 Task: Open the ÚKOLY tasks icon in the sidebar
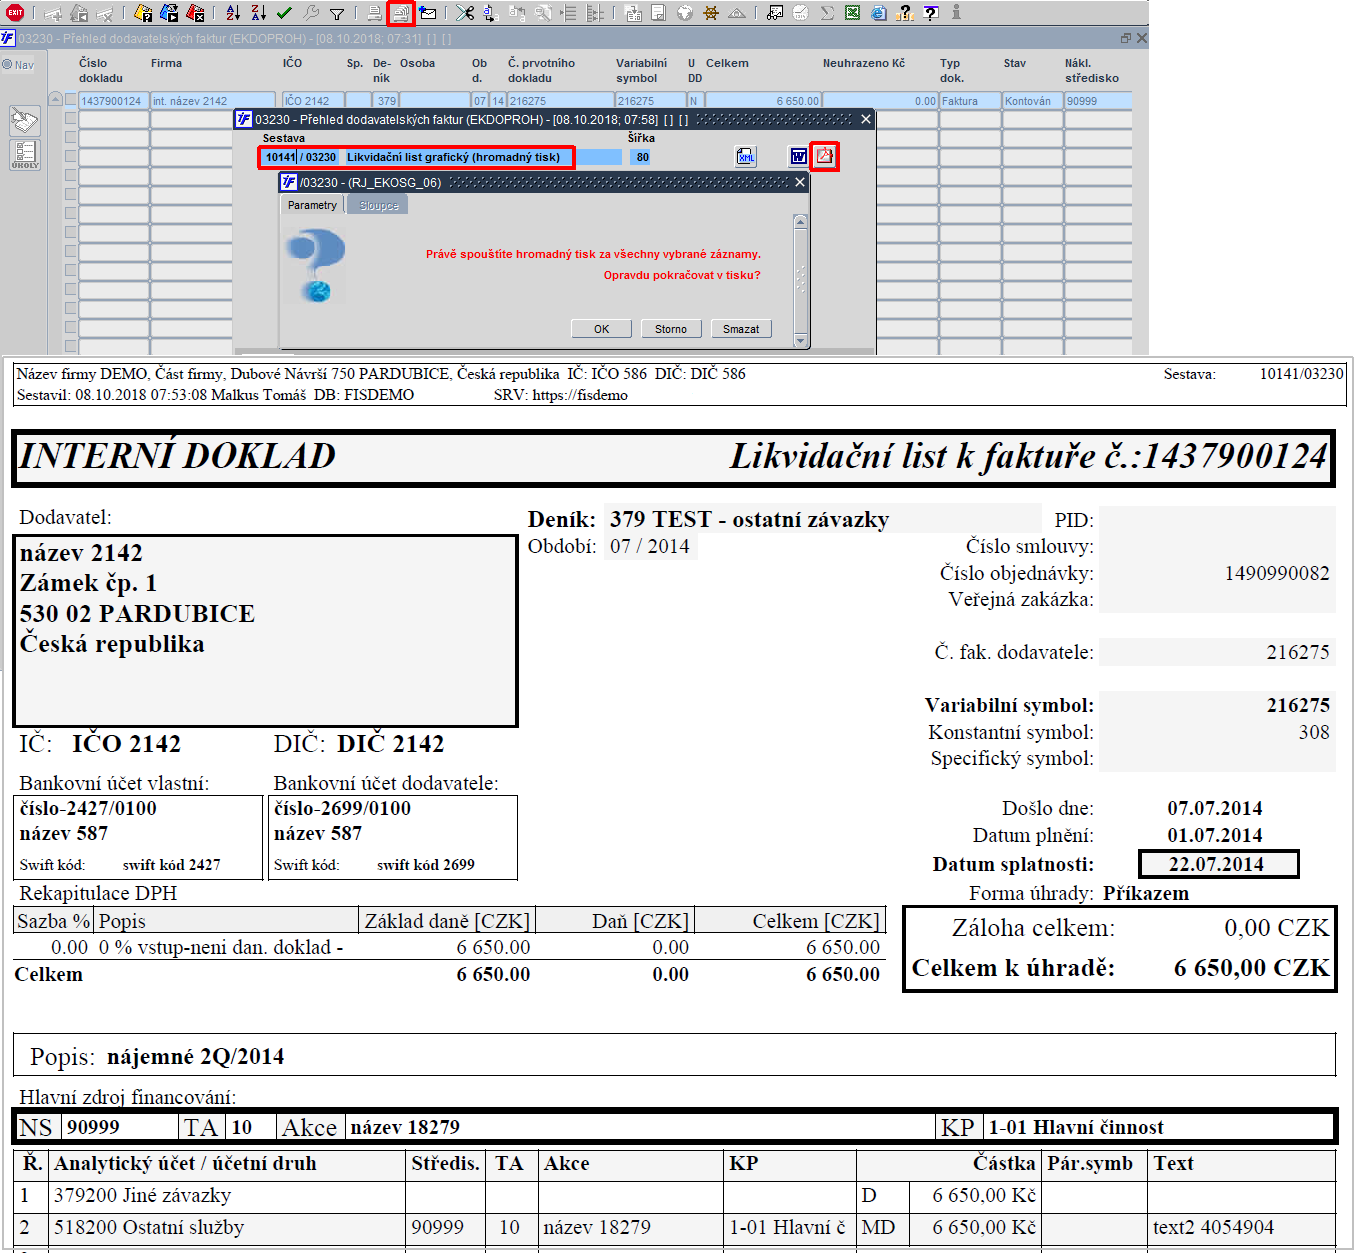(25, 154)
